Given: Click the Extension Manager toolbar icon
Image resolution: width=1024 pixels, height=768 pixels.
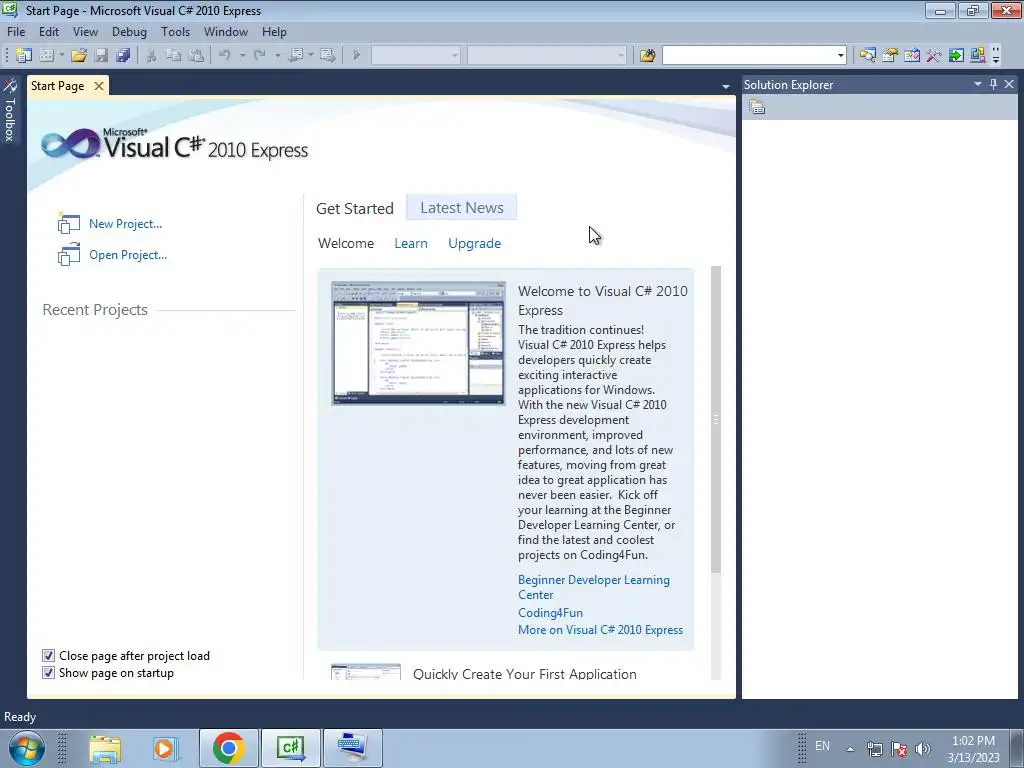Looking at the screenshot, I should [978, 56].
